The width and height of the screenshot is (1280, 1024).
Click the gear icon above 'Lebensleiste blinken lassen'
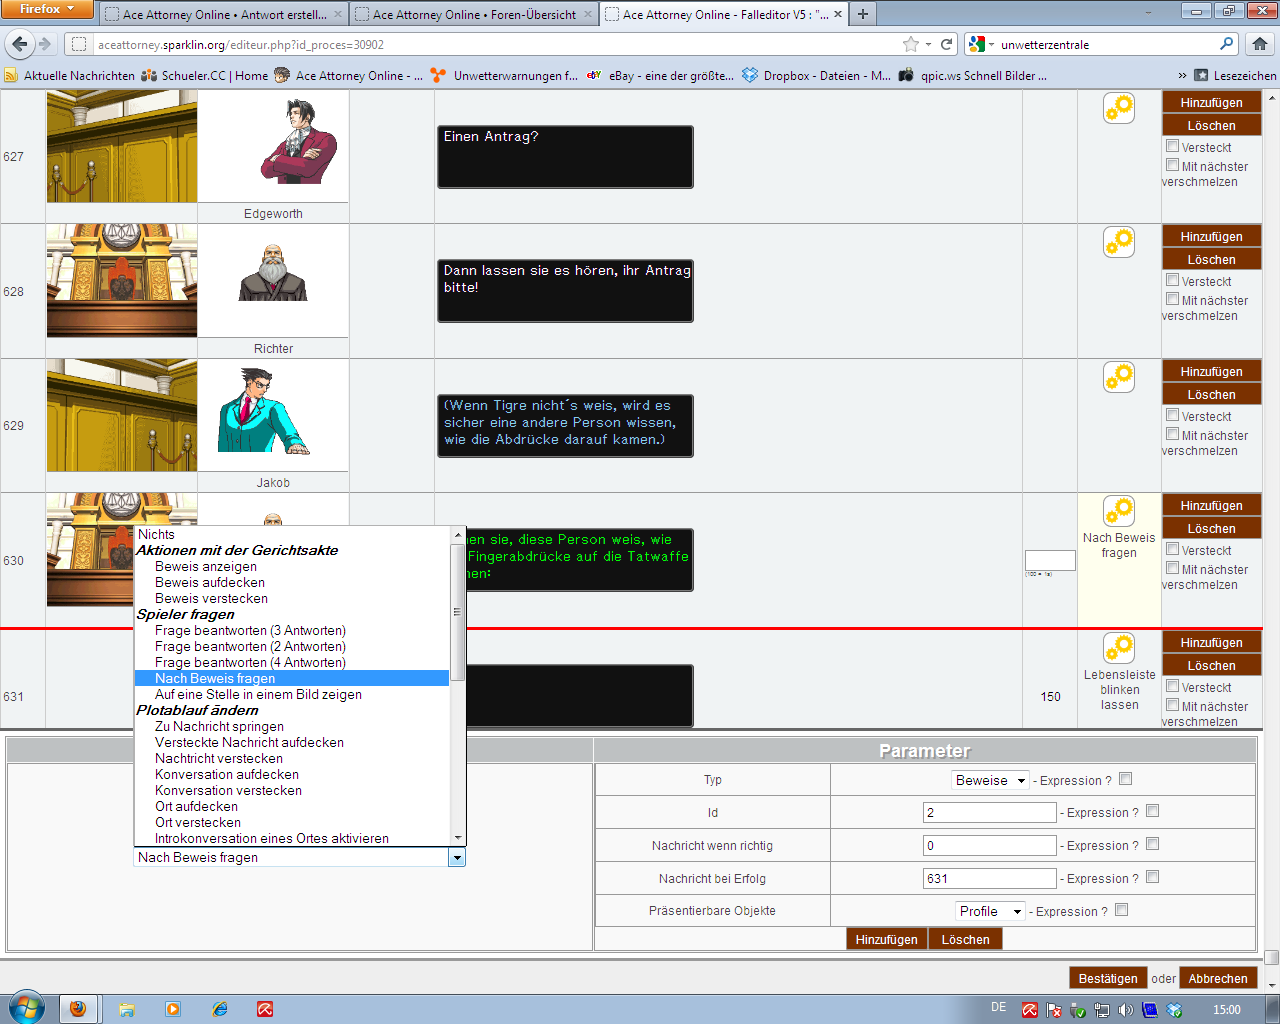coord(1119,648)
